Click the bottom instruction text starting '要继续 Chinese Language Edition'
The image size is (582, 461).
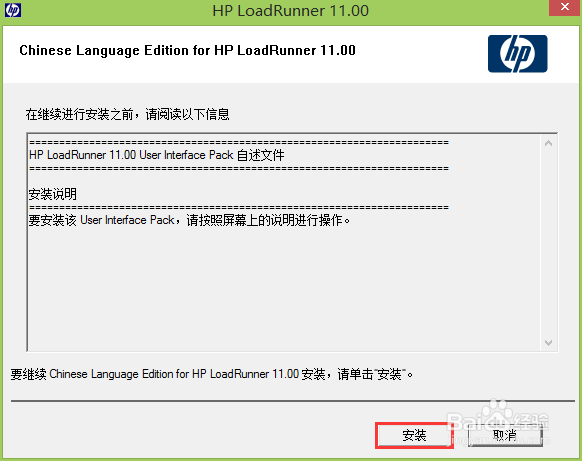click(212, 374)
